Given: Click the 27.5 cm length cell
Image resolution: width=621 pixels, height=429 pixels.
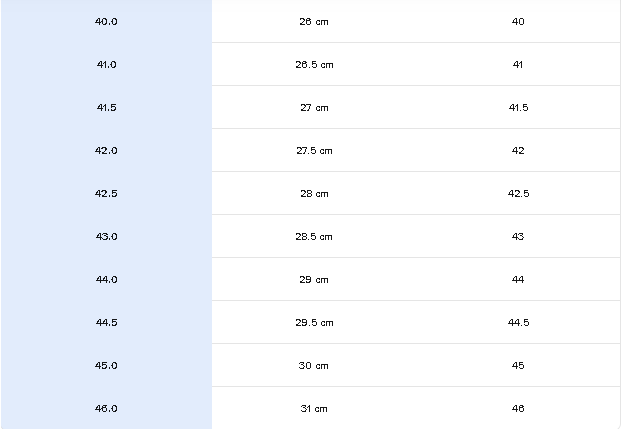Looking at the screenshot, I should click(314, 150).
